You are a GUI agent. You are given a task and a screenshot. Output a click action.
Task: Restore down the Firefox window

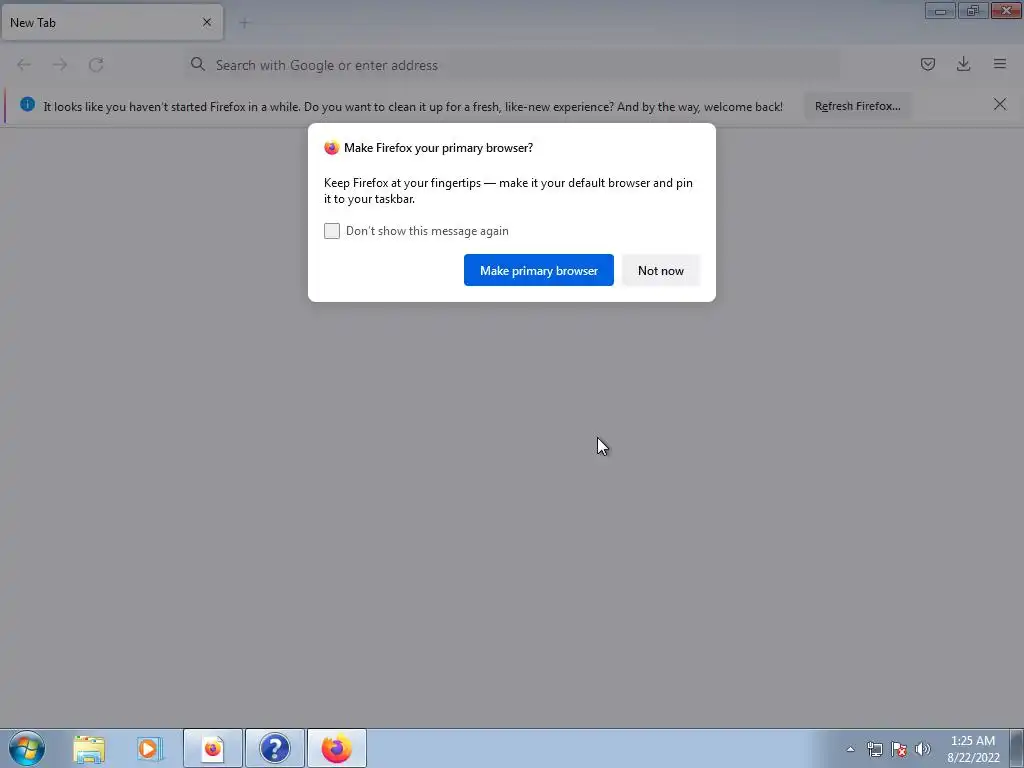[x=973, y=11]
